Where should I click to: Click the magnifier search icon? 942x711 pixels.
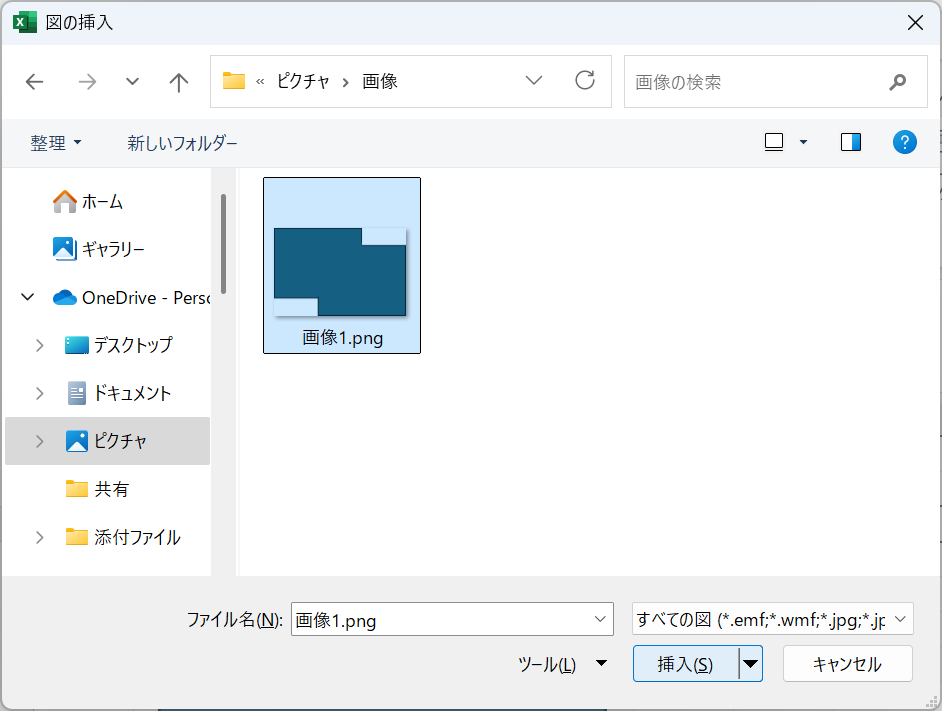[x=898, y=82]
